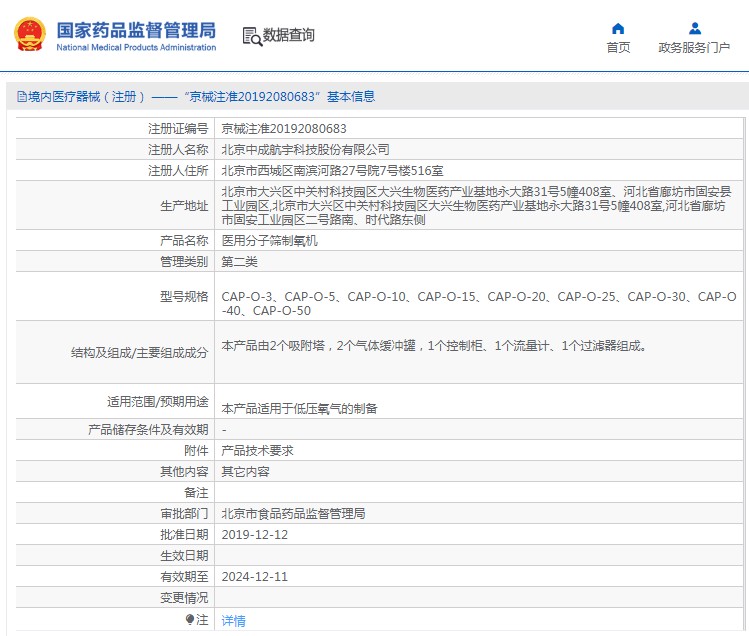Click breadcrumb 境内医疗器械（注册）
Viewport: 749px width, 636px height.
[86, 97]
